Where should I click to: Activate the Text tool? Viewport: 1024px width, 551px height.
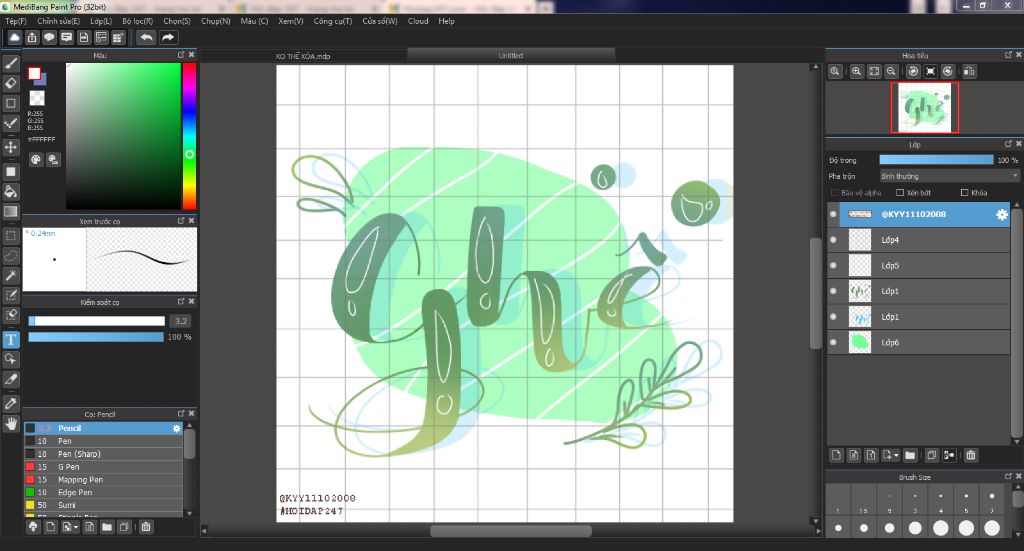pyautogui.click(x=10, y=339)
